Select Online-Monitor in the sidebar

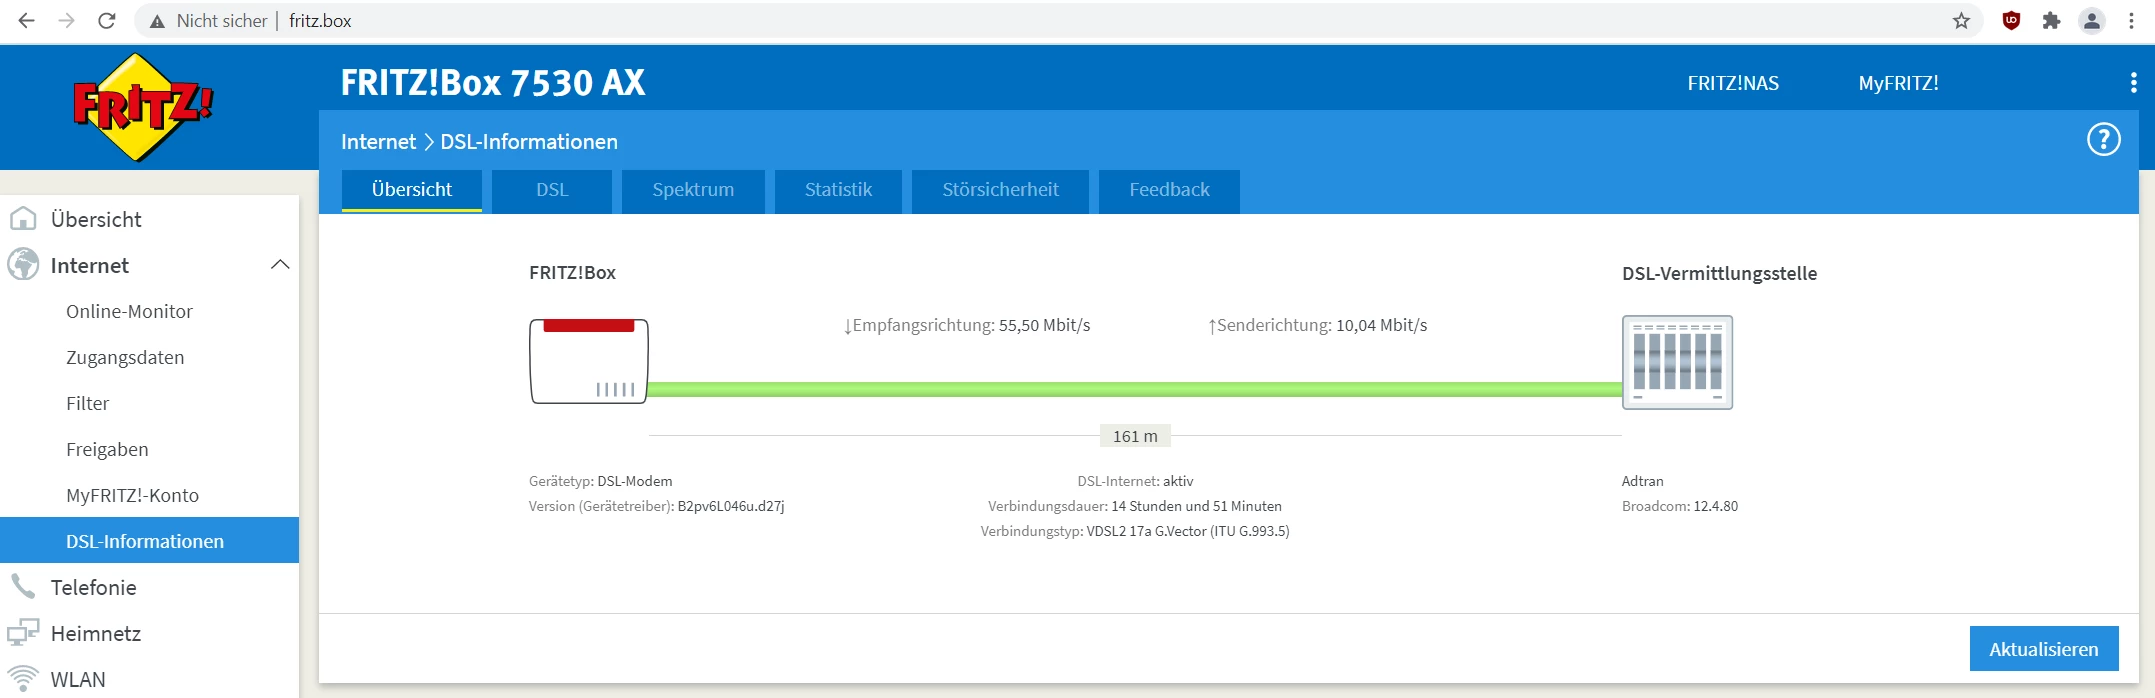(150, 311)
